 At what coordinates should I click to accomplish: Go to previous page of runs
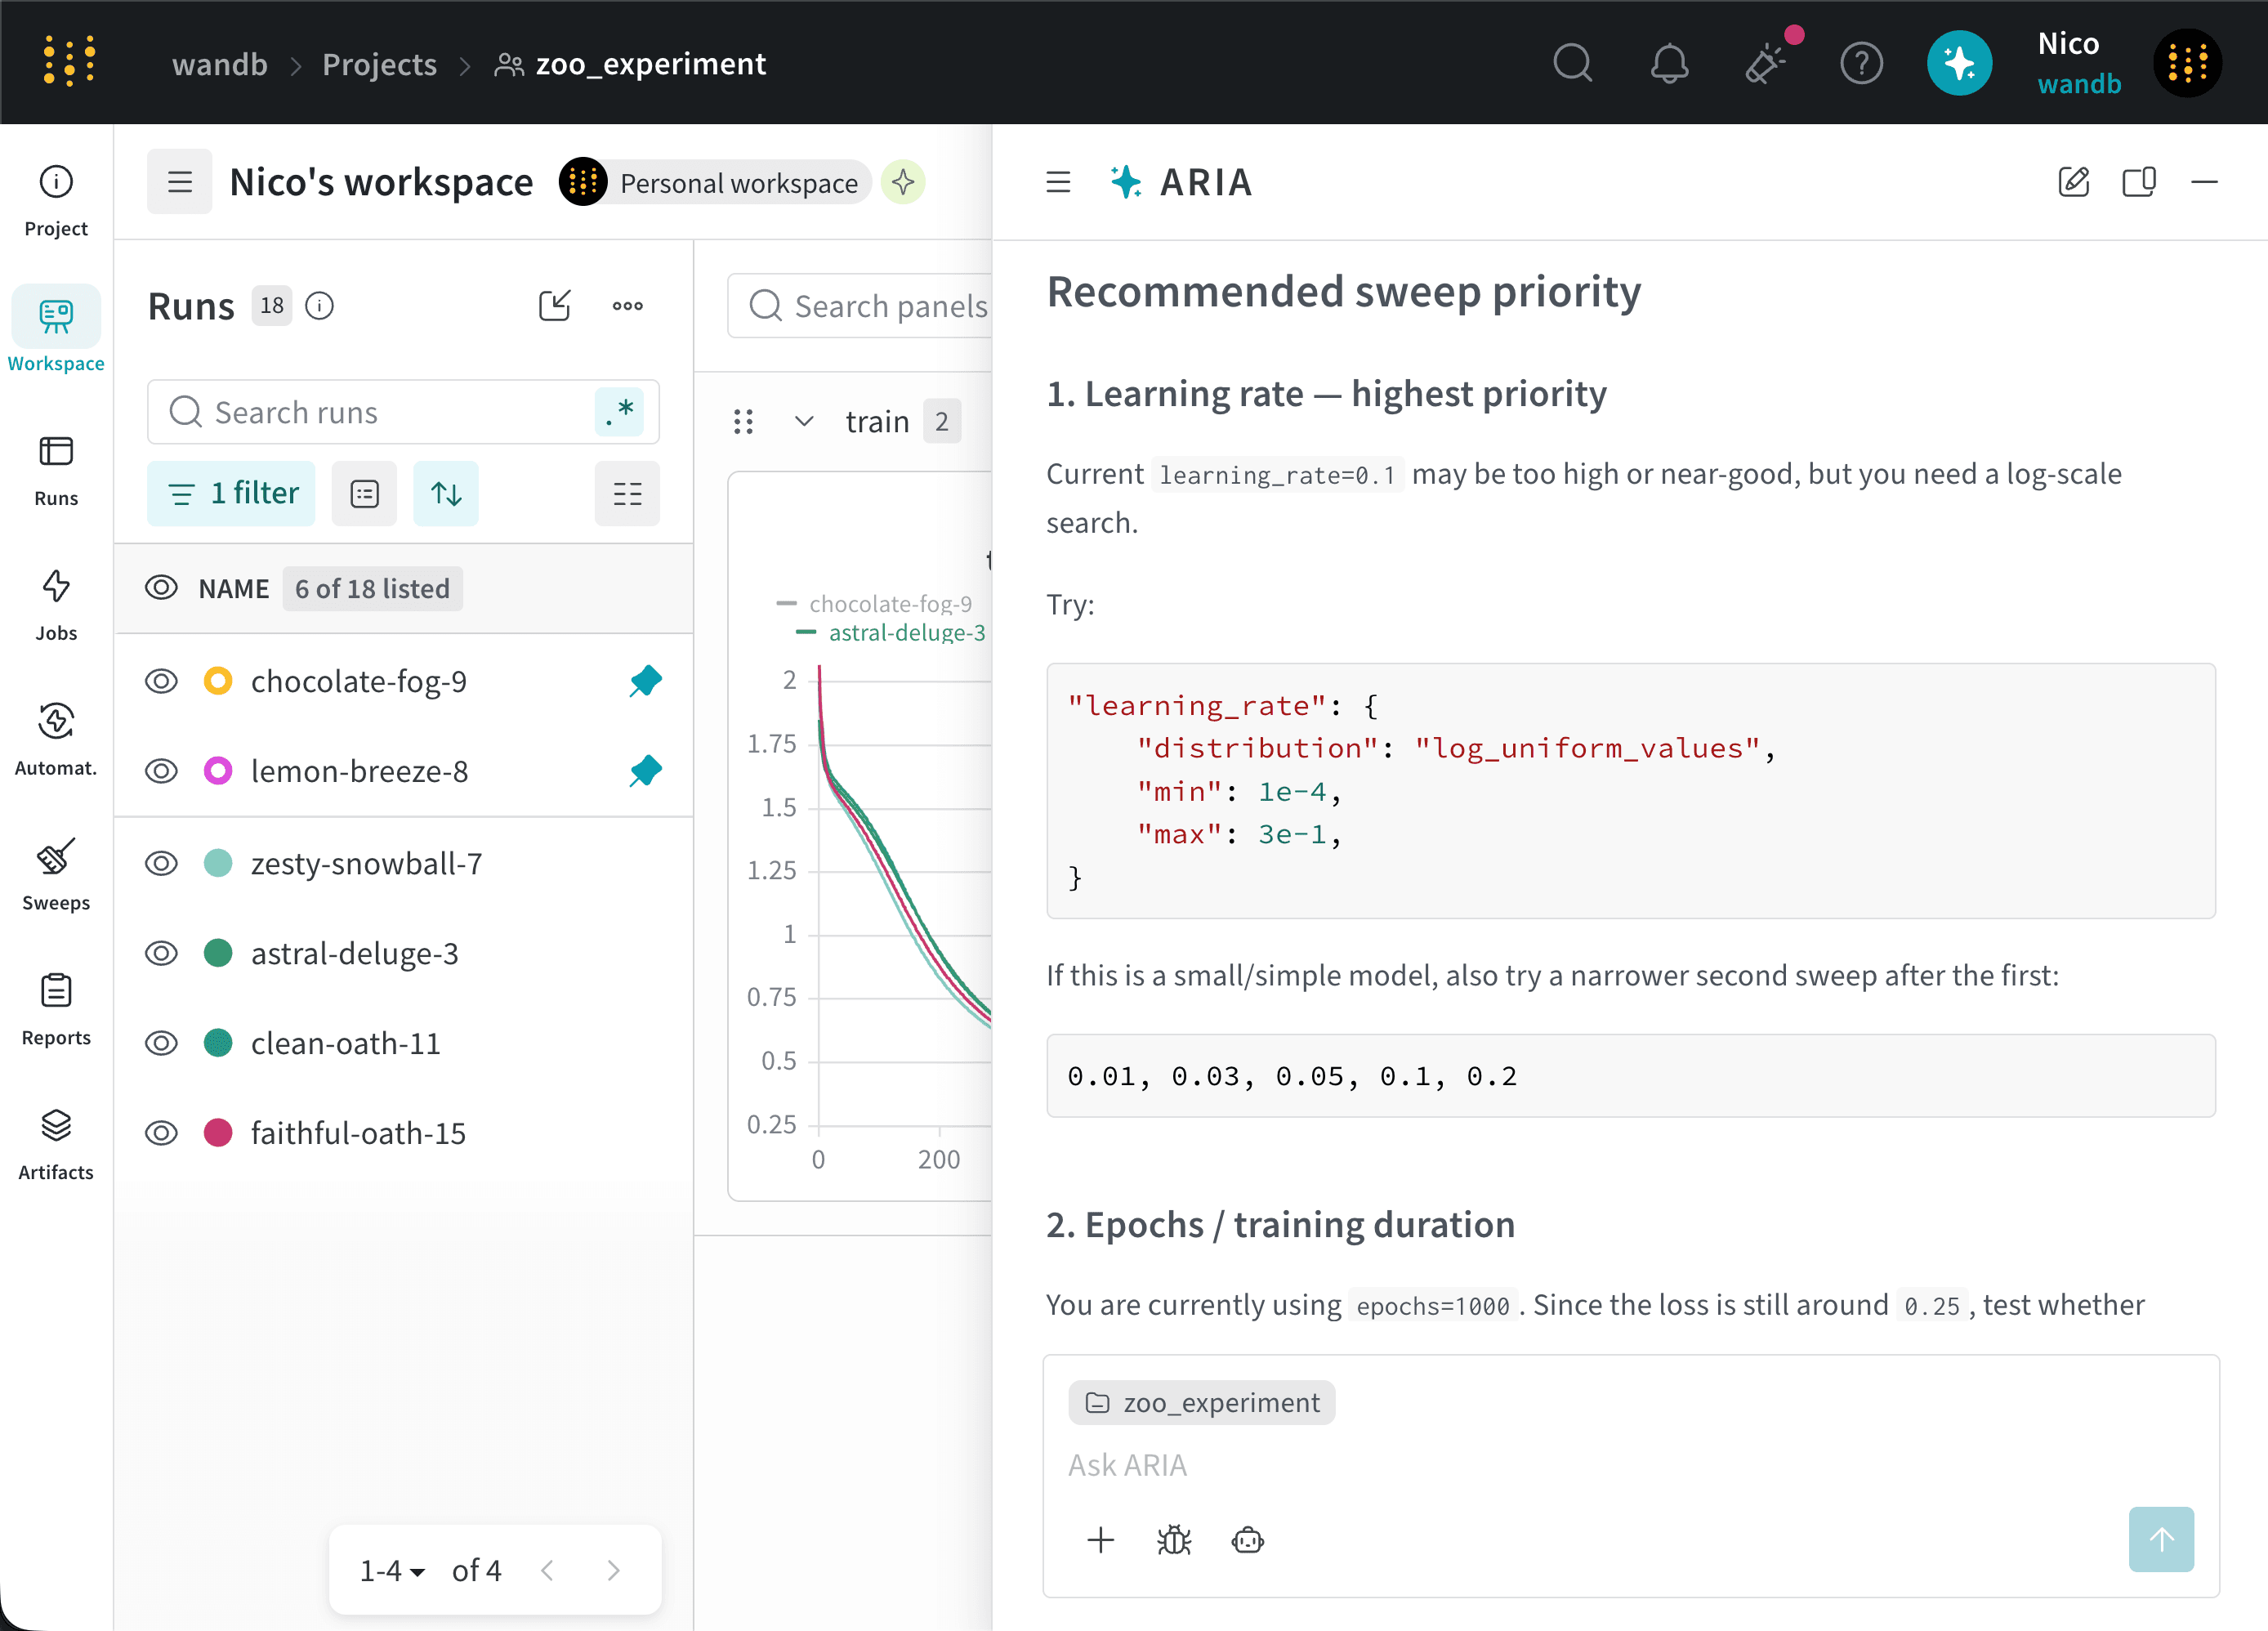tap(547, 1571)
